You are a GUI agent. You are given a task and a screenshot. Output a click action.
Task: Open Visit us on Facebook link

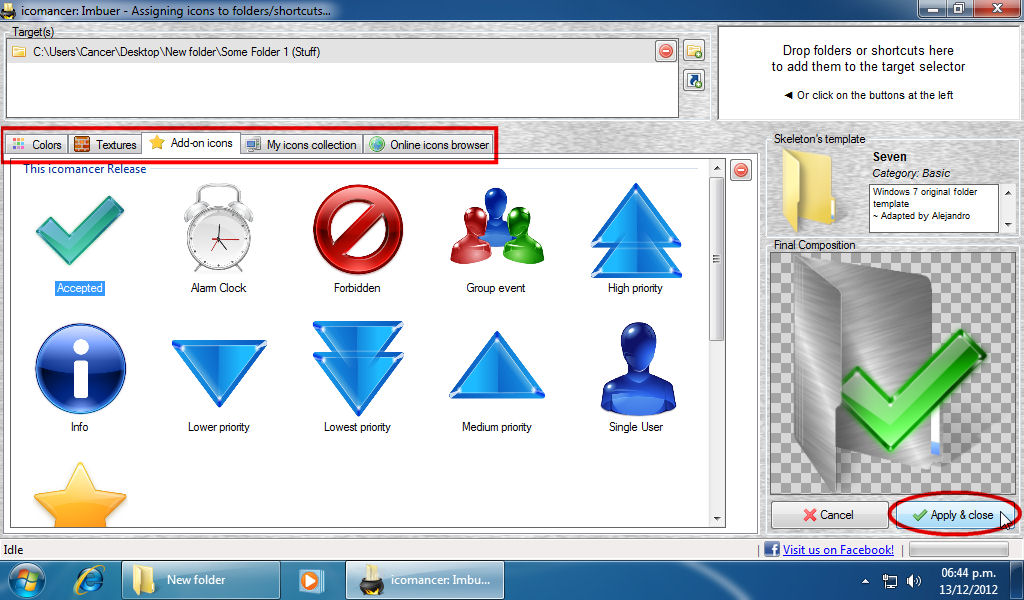click(x=838, y=550)
